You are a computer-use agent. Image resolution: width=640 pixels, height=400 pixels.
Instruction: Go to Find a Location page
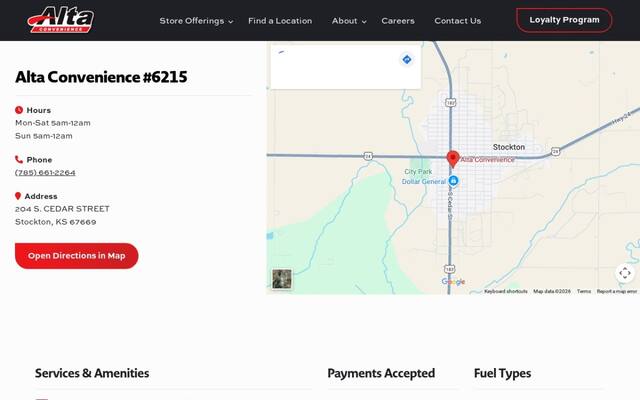(x=280, y=21)
